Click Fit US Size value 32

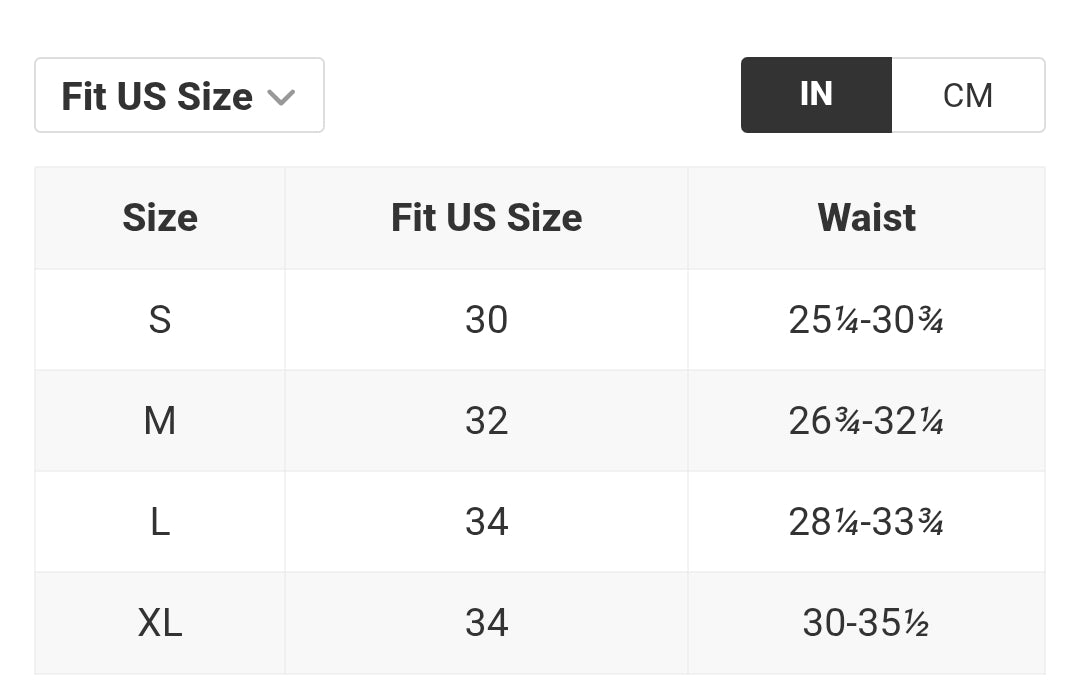[x=486, y=420]
